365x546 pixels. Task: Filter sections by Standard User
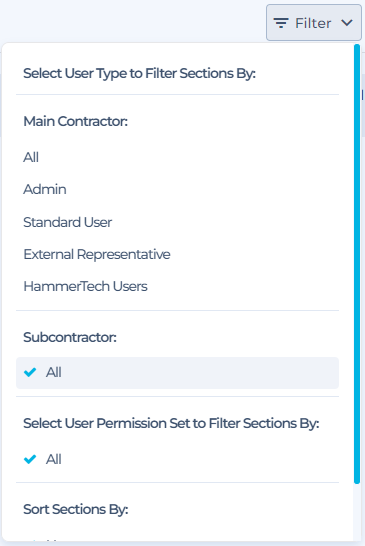(68, 222)
